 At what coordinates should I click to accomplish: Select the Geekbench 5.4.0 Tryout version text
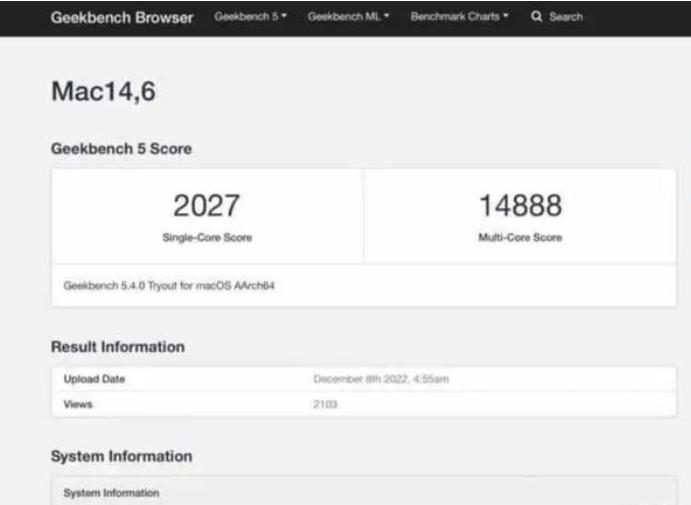(169, 286)
